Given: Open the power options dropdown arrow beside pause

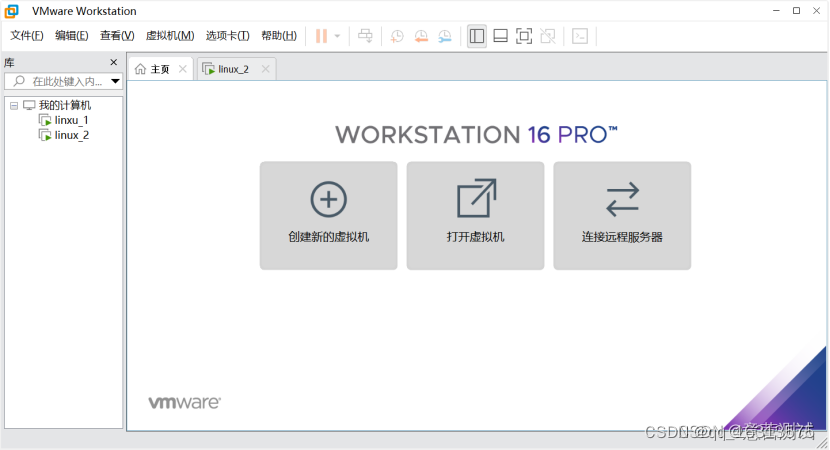Looking at the screenshot, I should point(337,36).
